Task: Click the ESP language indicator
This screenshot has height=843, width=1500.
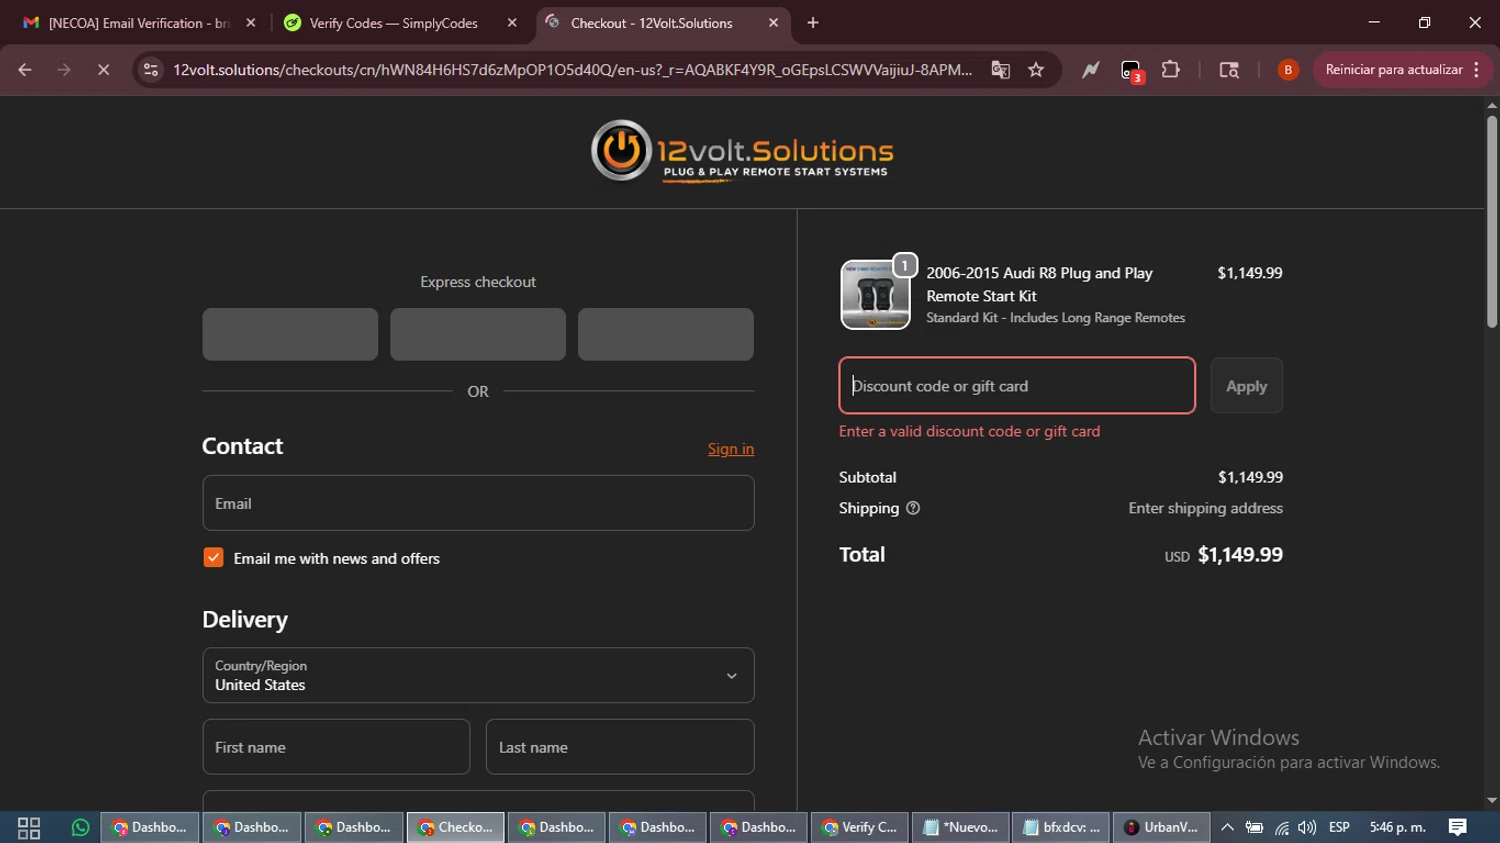Action: click(1339, 828)
